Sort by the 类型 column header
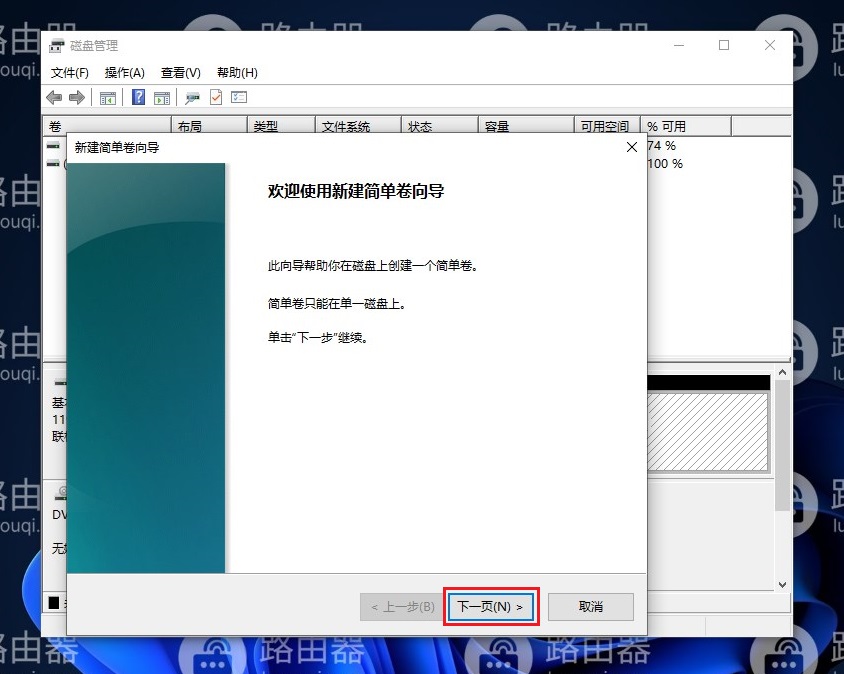 [281, 127]
